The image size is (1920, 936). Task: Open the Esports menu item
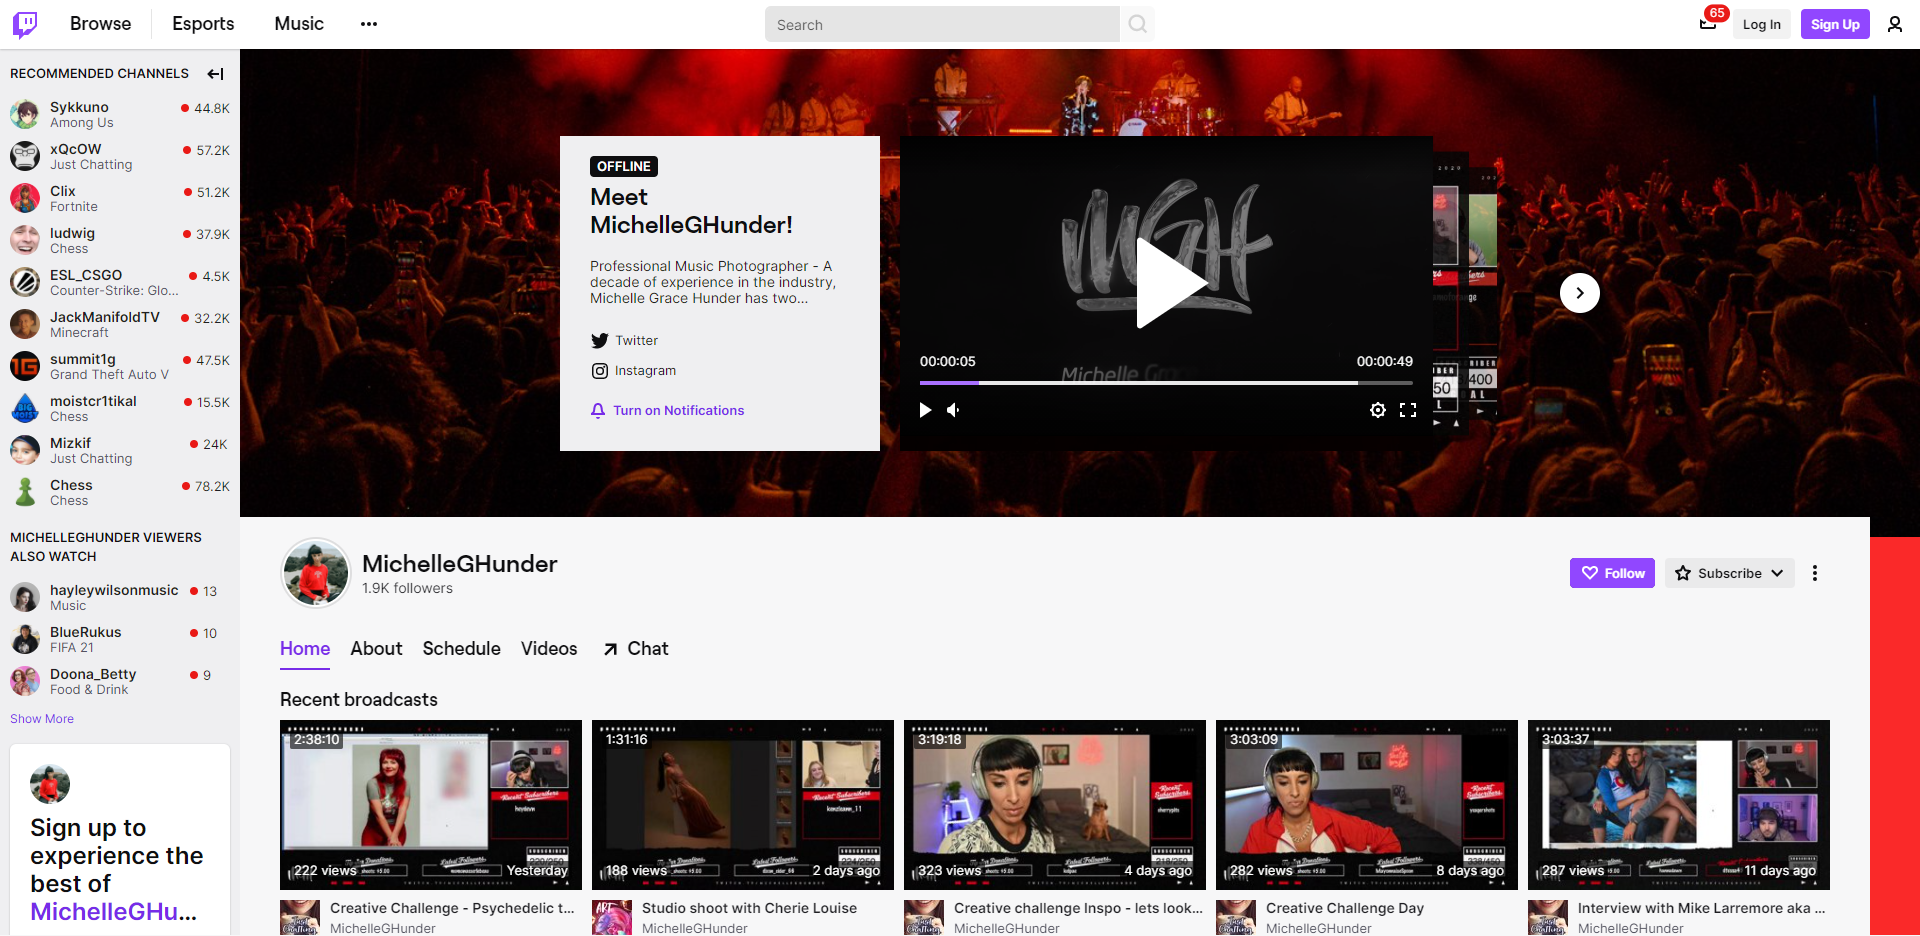(203, 24)
